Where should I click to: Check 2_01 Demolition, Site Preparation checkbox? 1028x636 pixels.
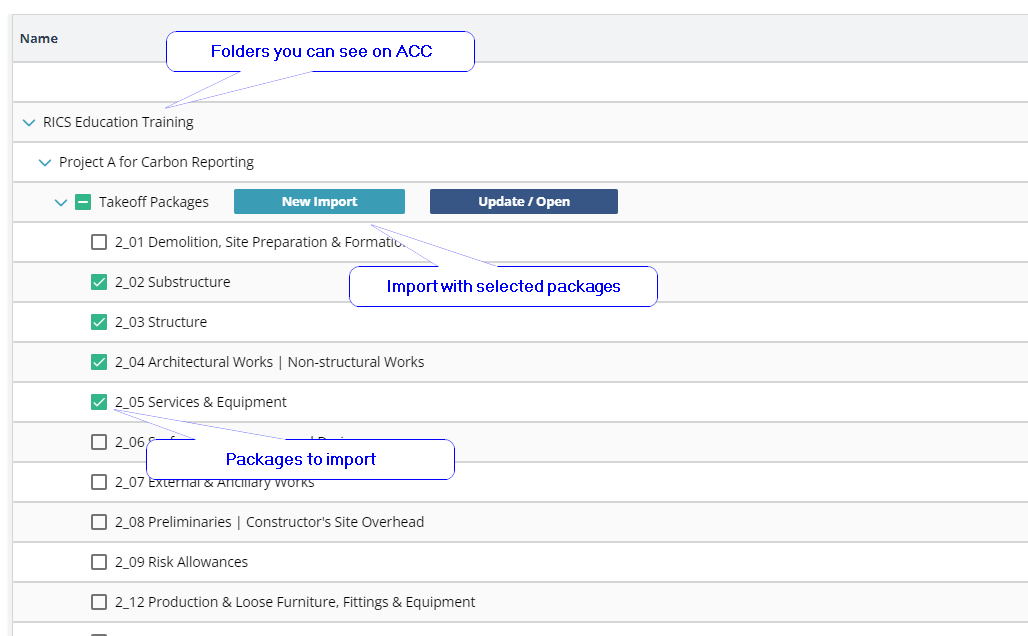tap(99, 242)
